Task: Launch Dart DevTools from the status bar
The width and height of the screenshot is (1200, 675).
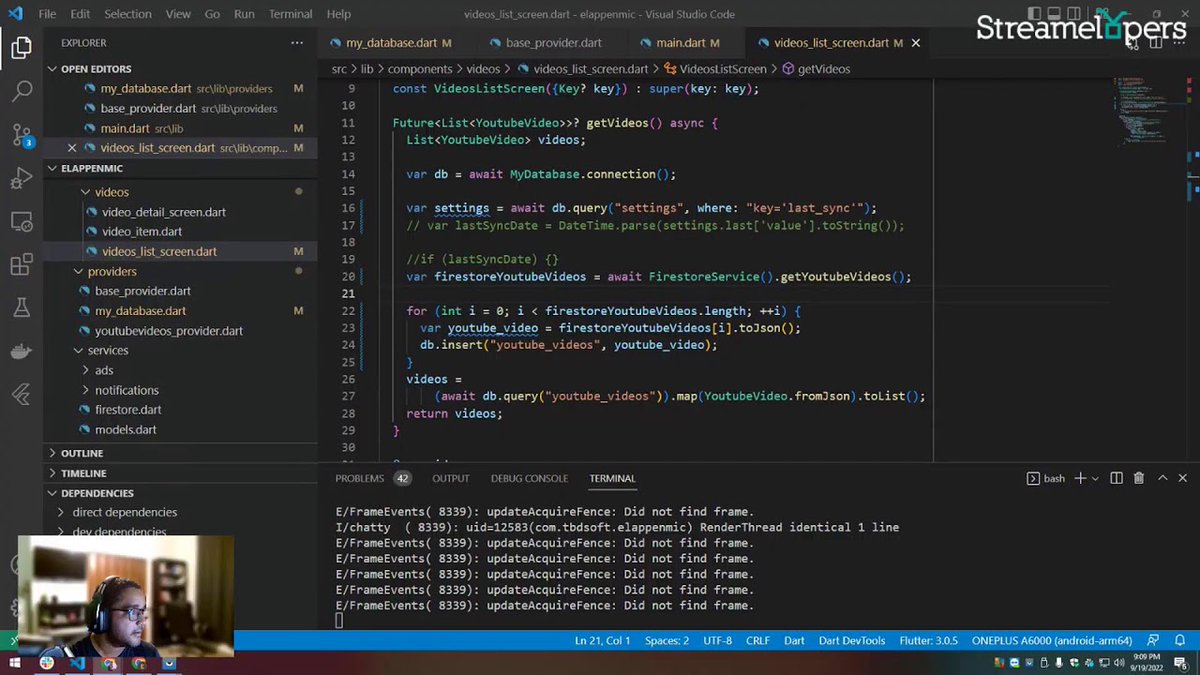Action: (851, 640)
